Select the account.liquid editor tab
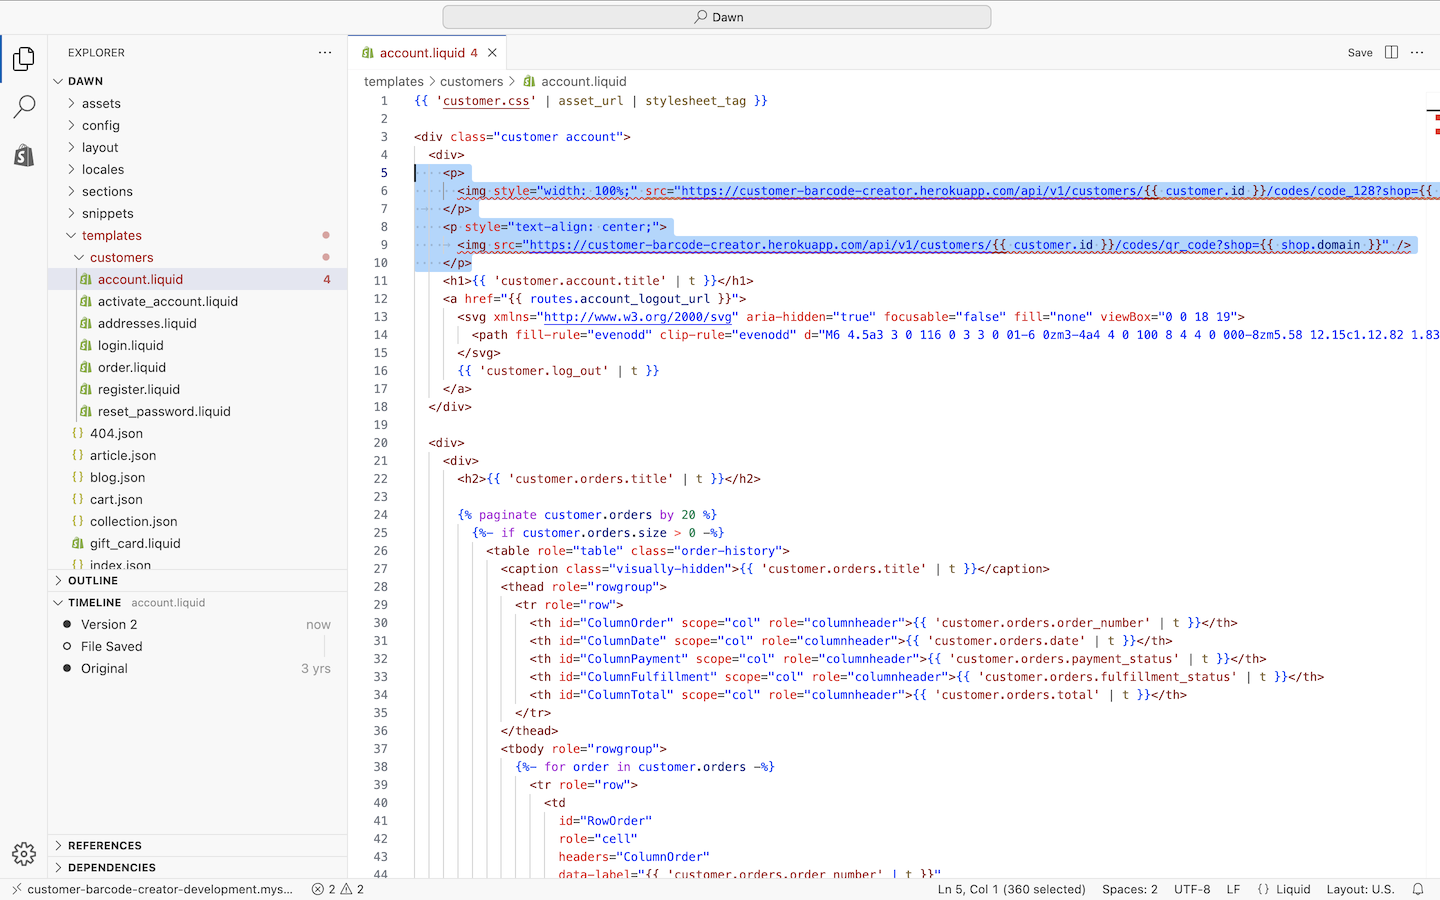 coord(422,53)
